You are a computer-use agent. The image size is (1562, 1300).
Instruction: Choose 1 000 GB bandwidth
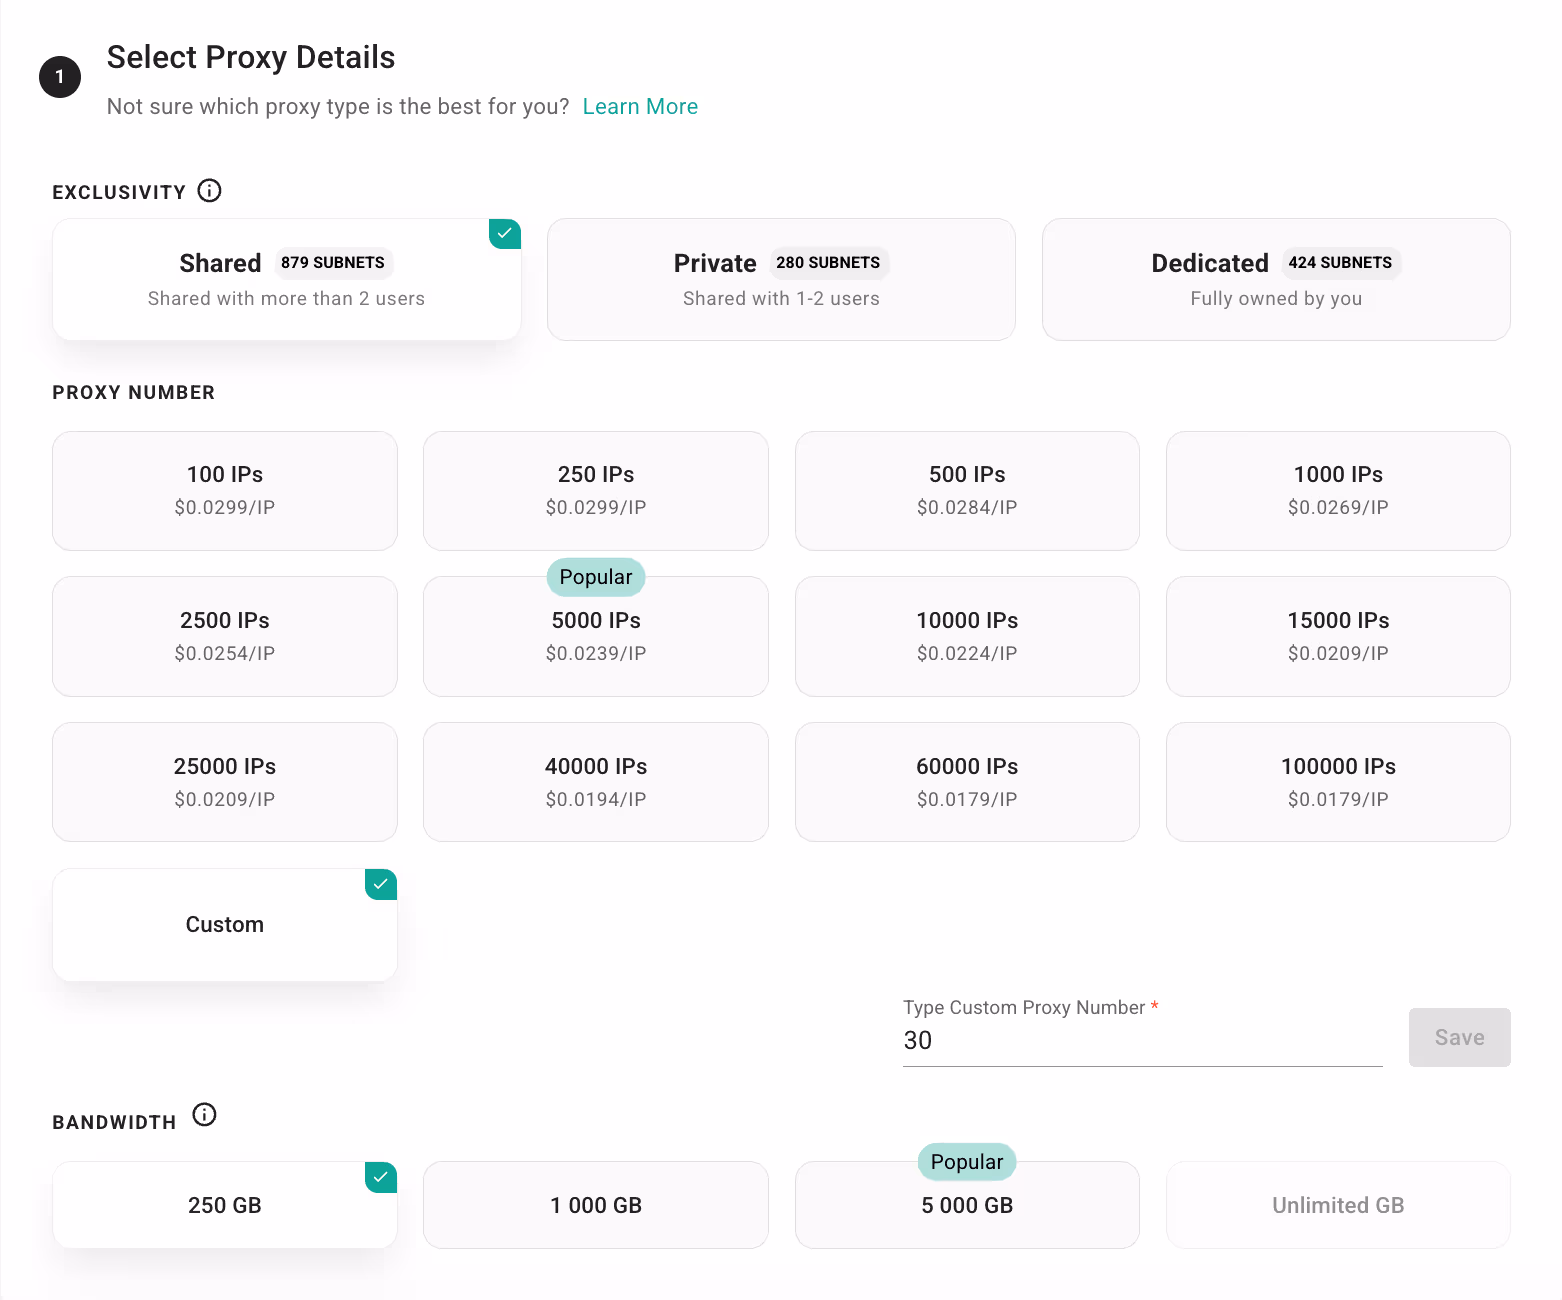(596, 1205)
